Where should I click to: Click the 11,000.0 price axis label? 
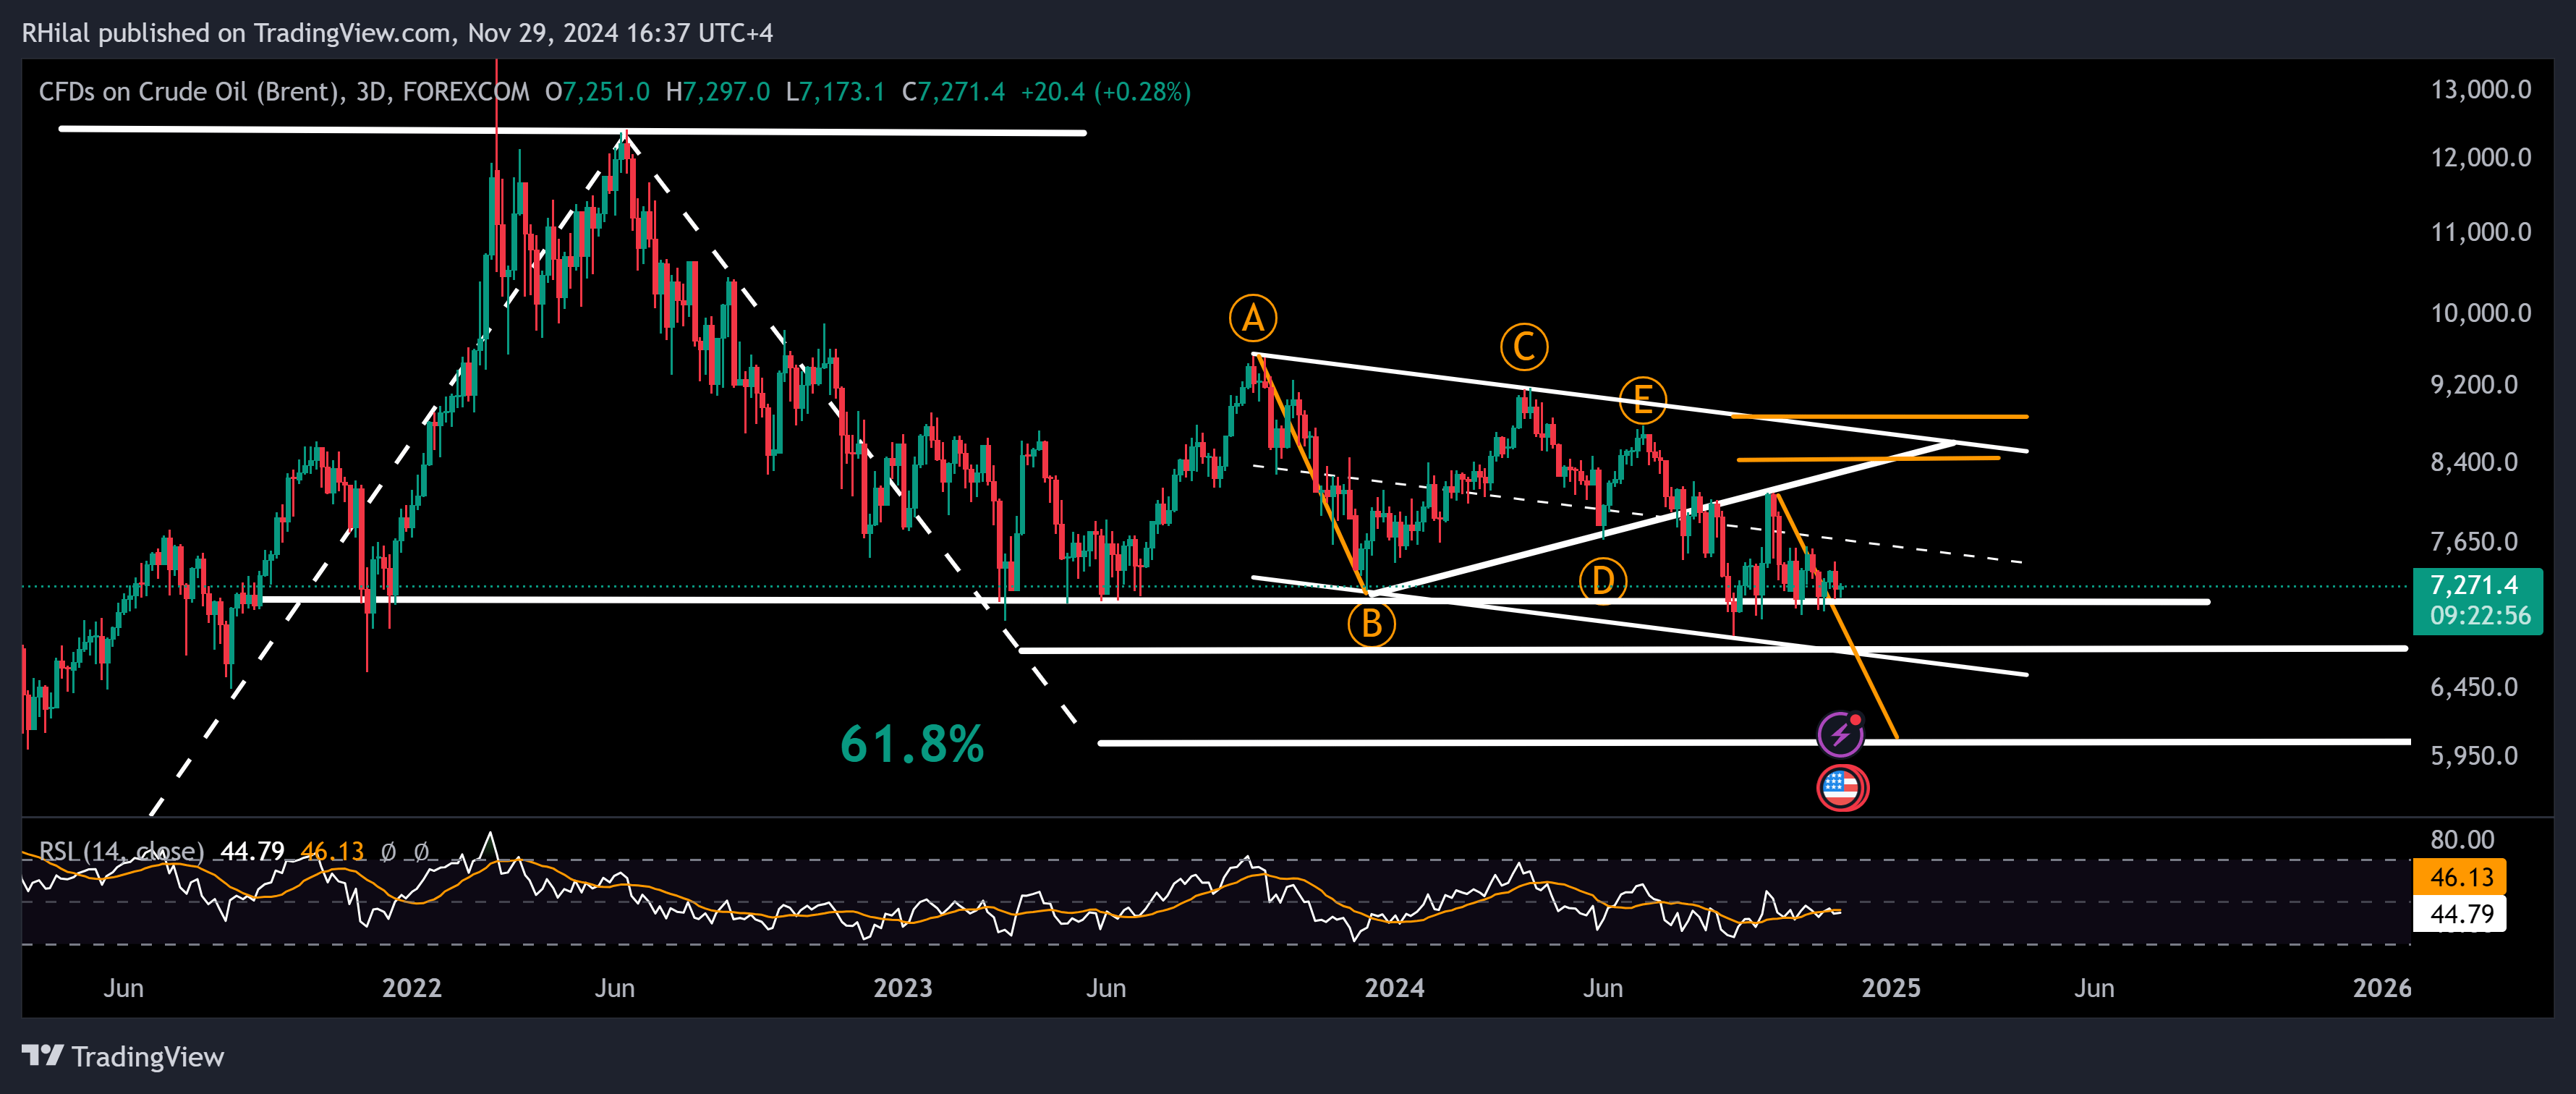click(x=2481, y=232)
